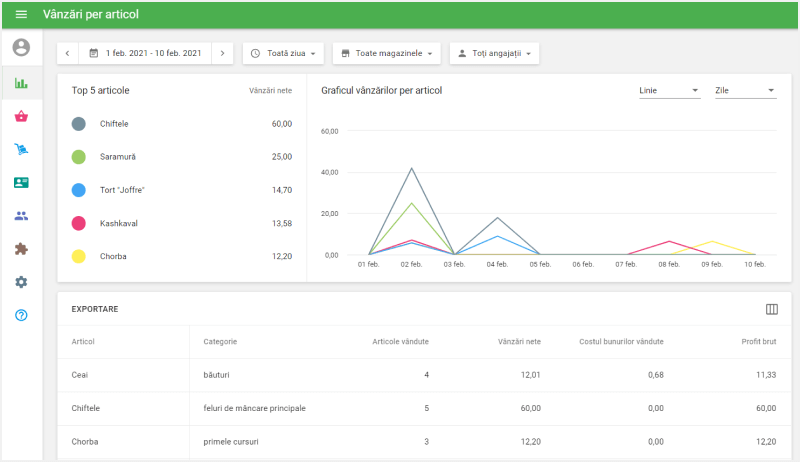Sort by the Profit brut column header
Viewport: 800px width, 462px height.
pos(759,342)
